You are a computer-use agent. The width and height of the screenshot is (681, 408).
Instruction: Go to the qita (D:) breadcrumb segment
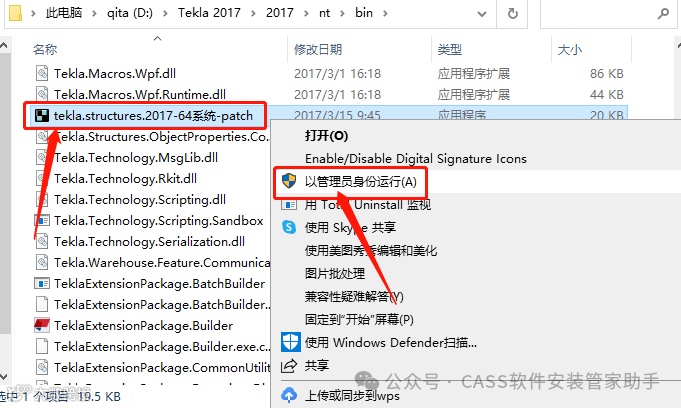[130, 13]
